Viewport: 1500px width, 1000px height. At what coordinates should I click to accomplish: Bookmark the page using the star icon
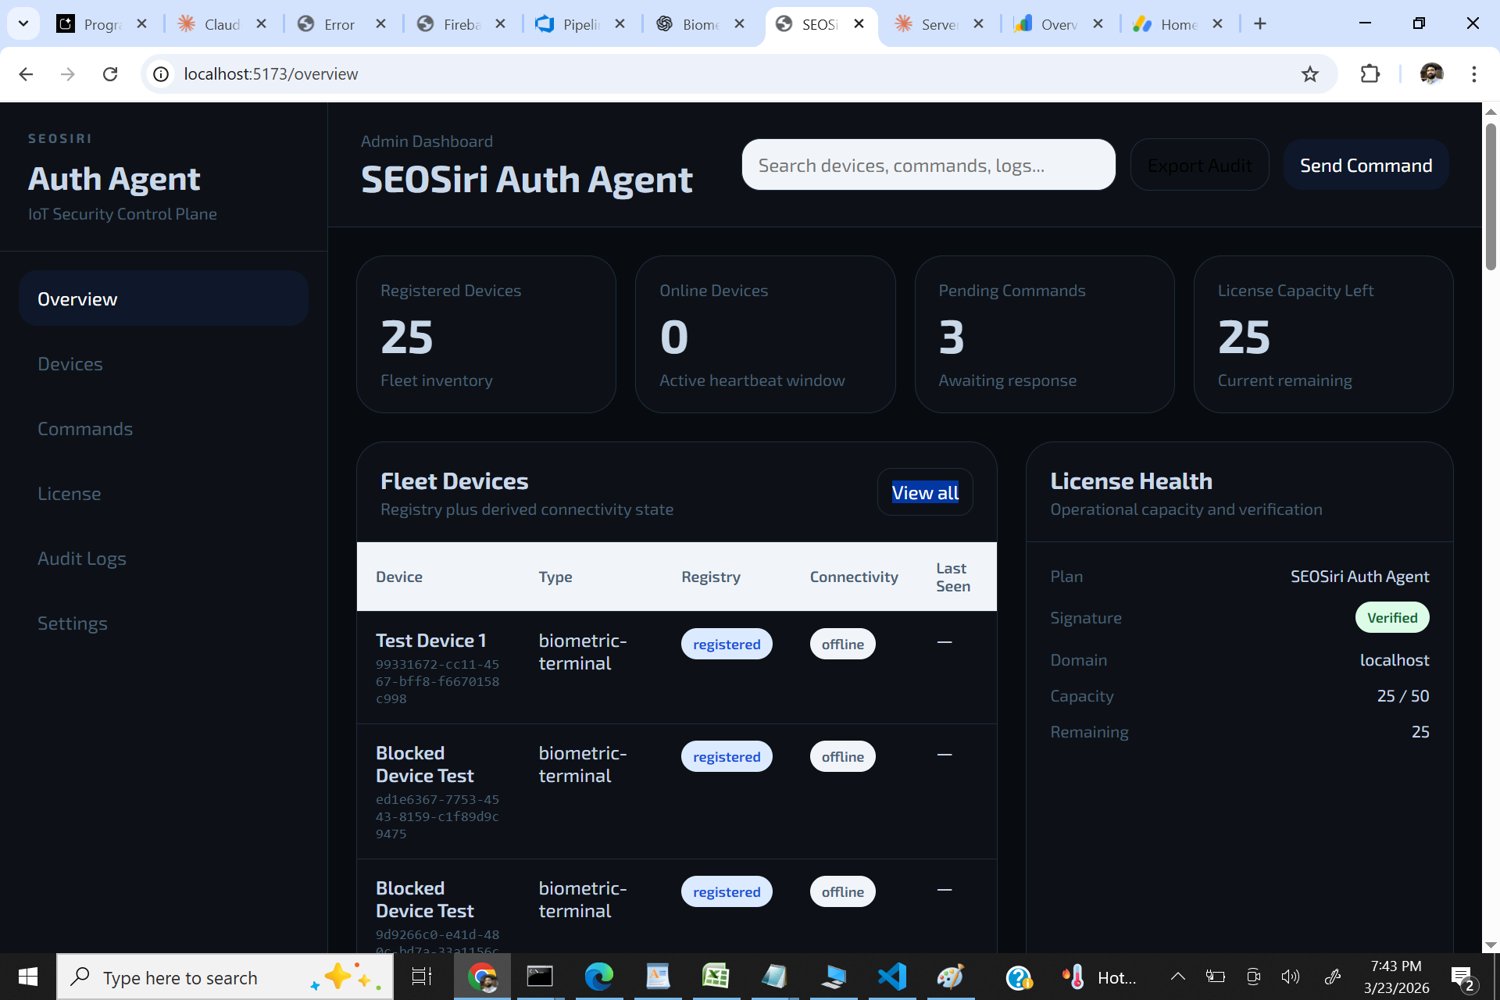click(1310, 73)
